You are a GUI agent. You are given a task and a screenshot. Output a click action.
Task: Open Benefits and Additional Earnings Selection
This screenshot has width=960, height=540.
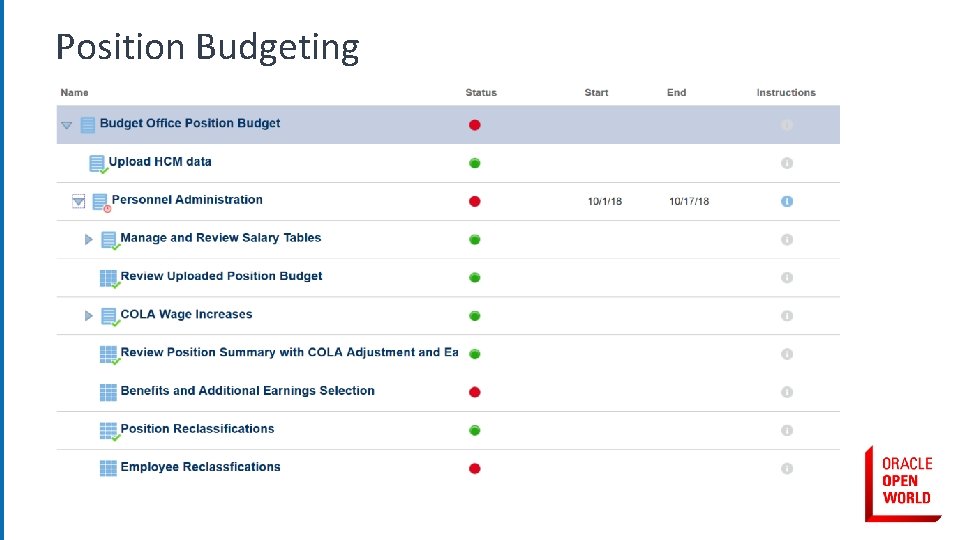247,391
